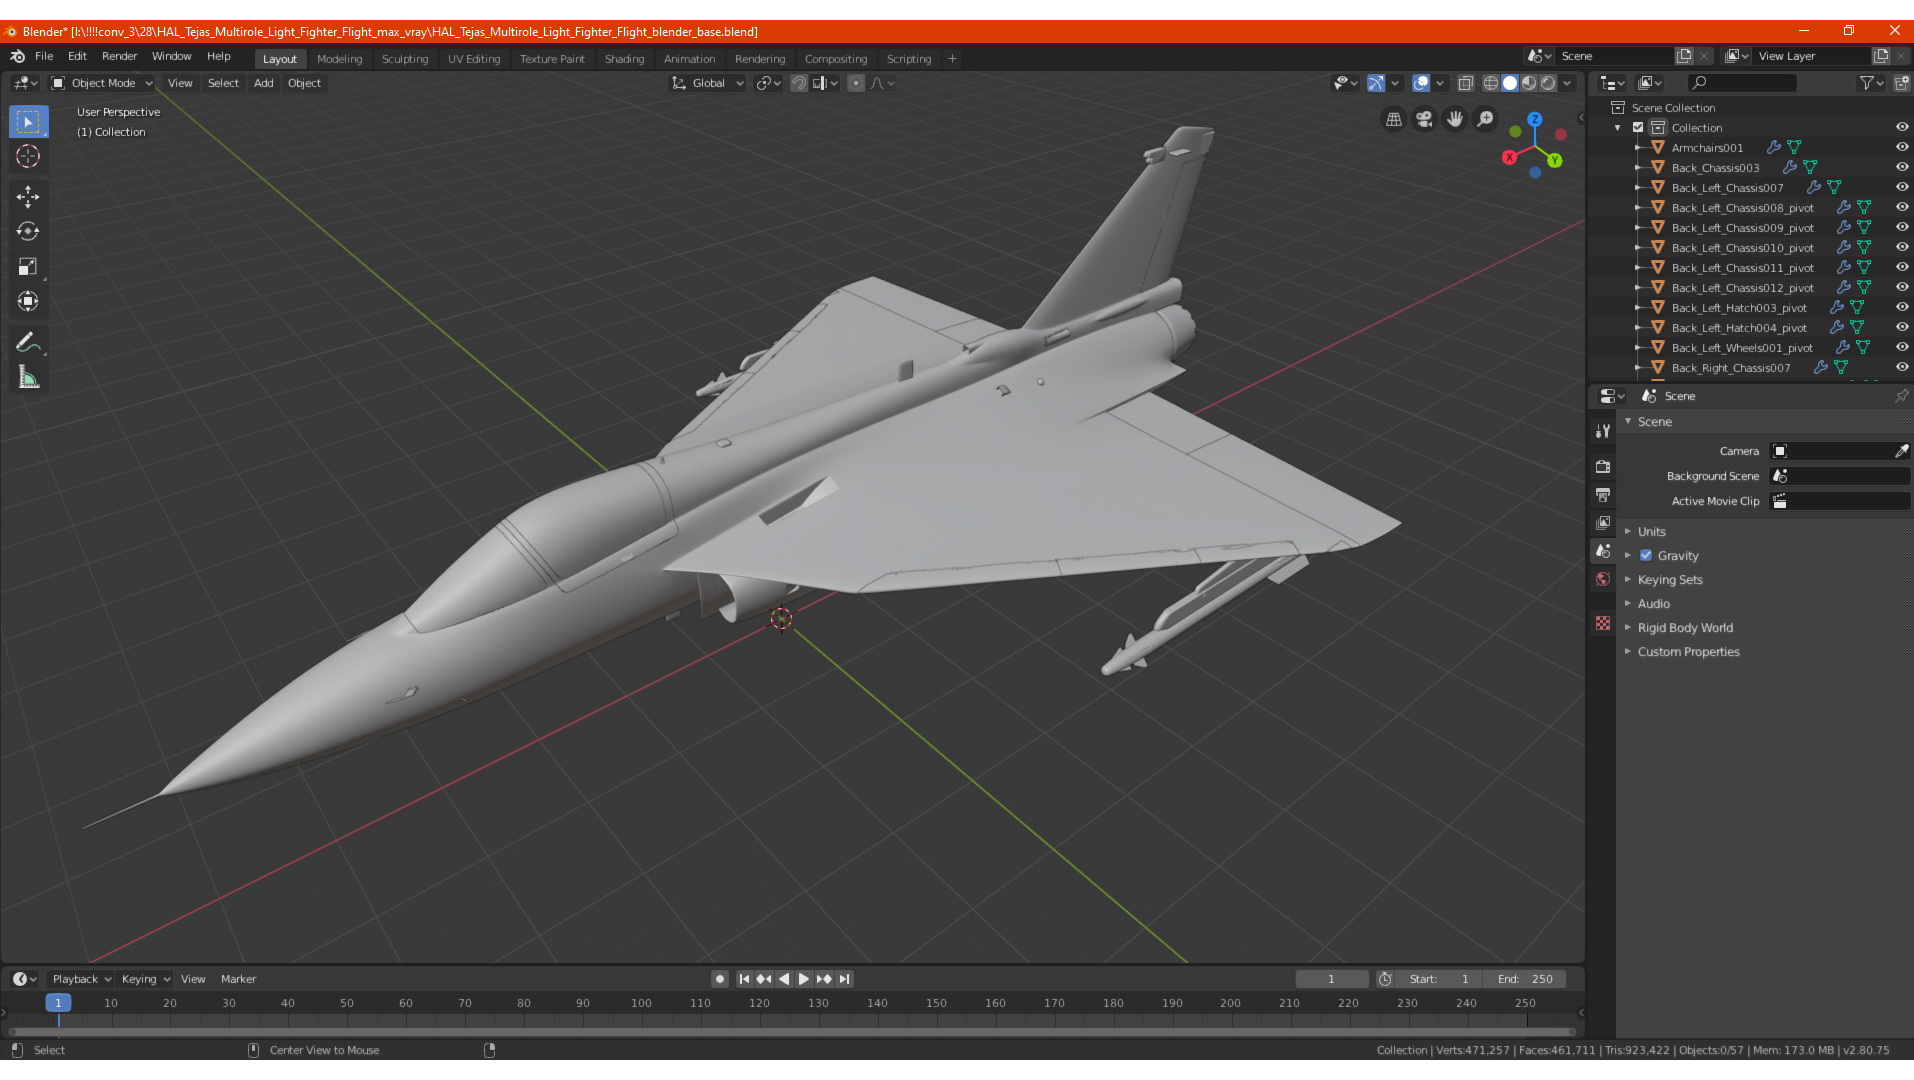
Task: Select the Scale tool
Action: [28, 266]
